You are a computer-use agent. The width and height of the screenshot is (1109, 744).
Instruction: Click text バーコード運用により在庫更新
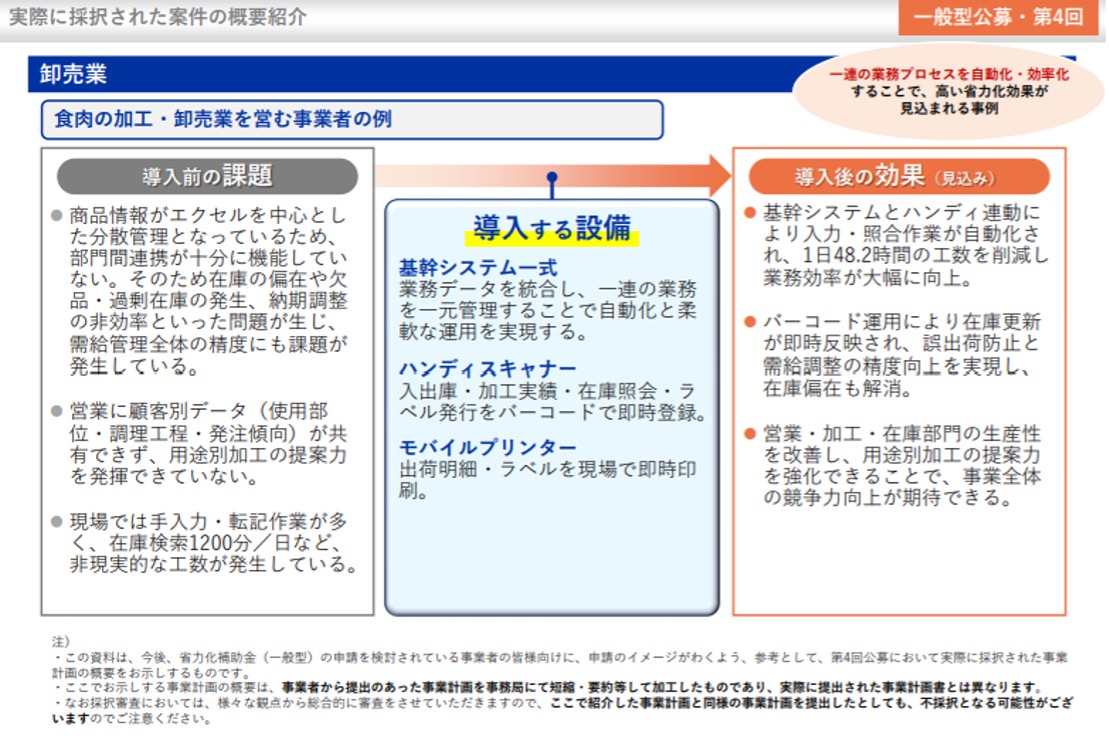coord(902,322)
